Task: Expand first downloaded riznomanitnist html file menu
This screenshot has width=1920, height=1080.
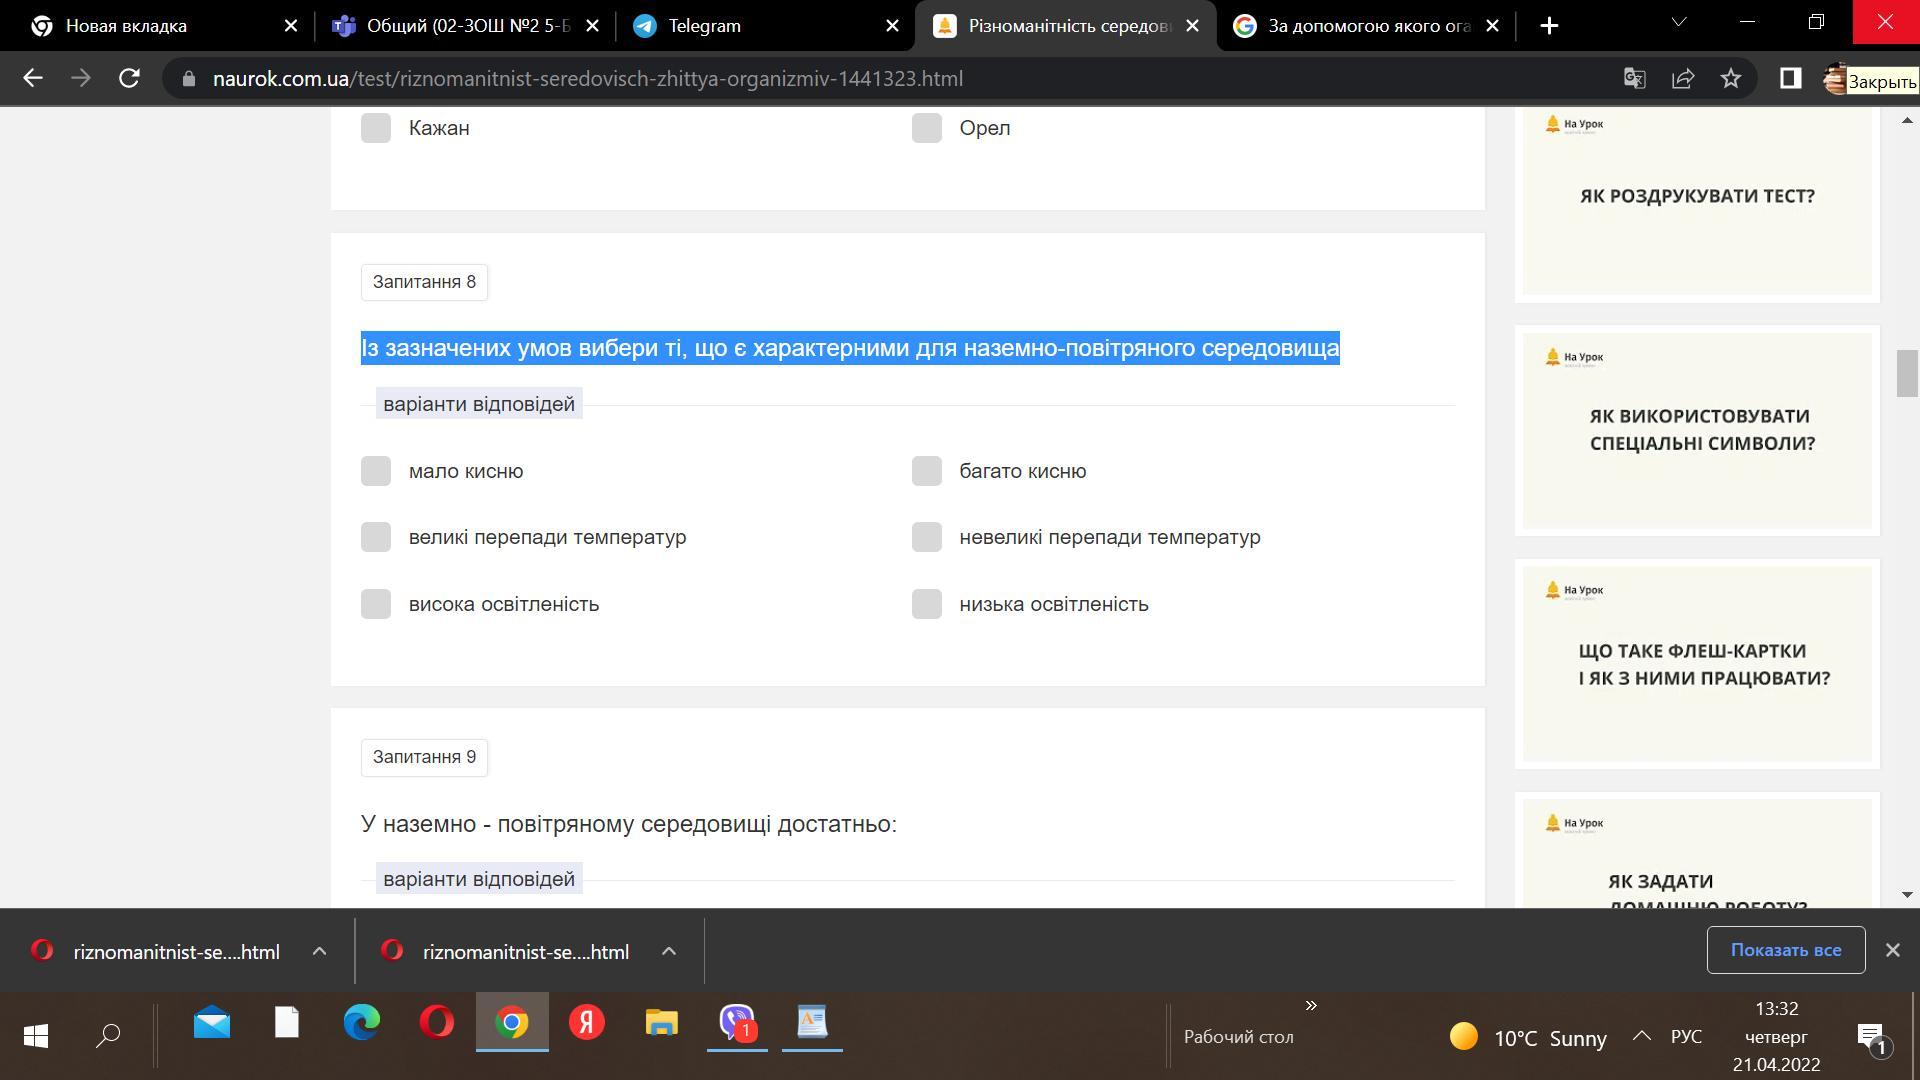Action: (x=319, y=952)
